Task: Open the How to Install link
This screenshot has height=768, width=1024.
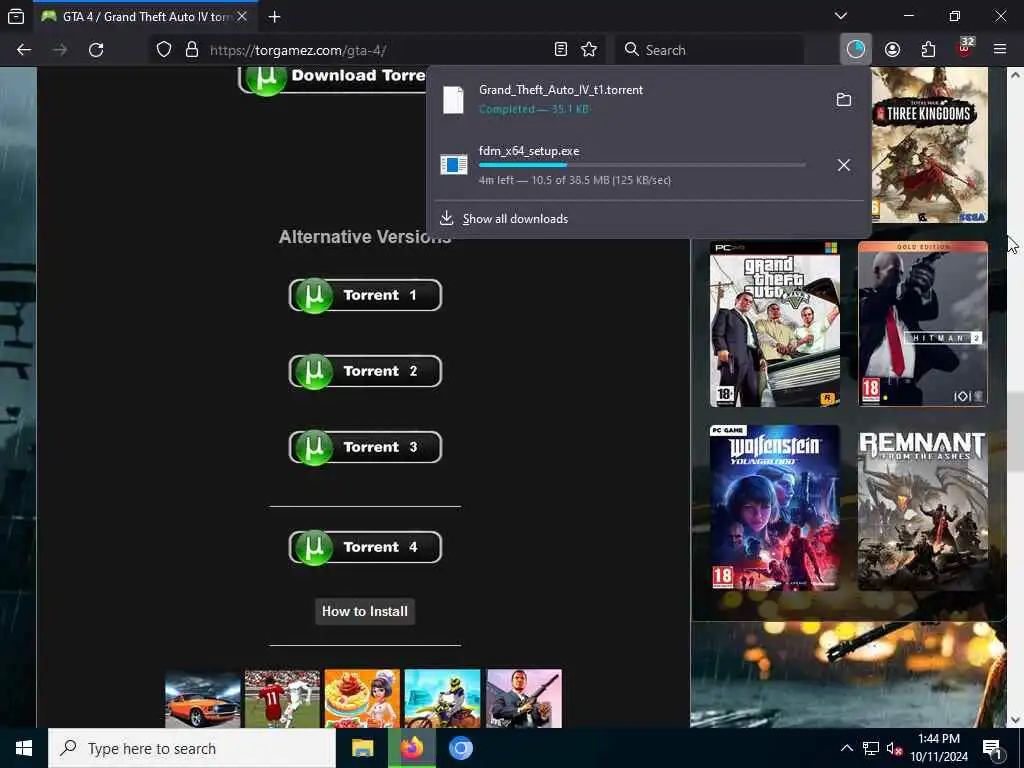Action: click(365, 612)
